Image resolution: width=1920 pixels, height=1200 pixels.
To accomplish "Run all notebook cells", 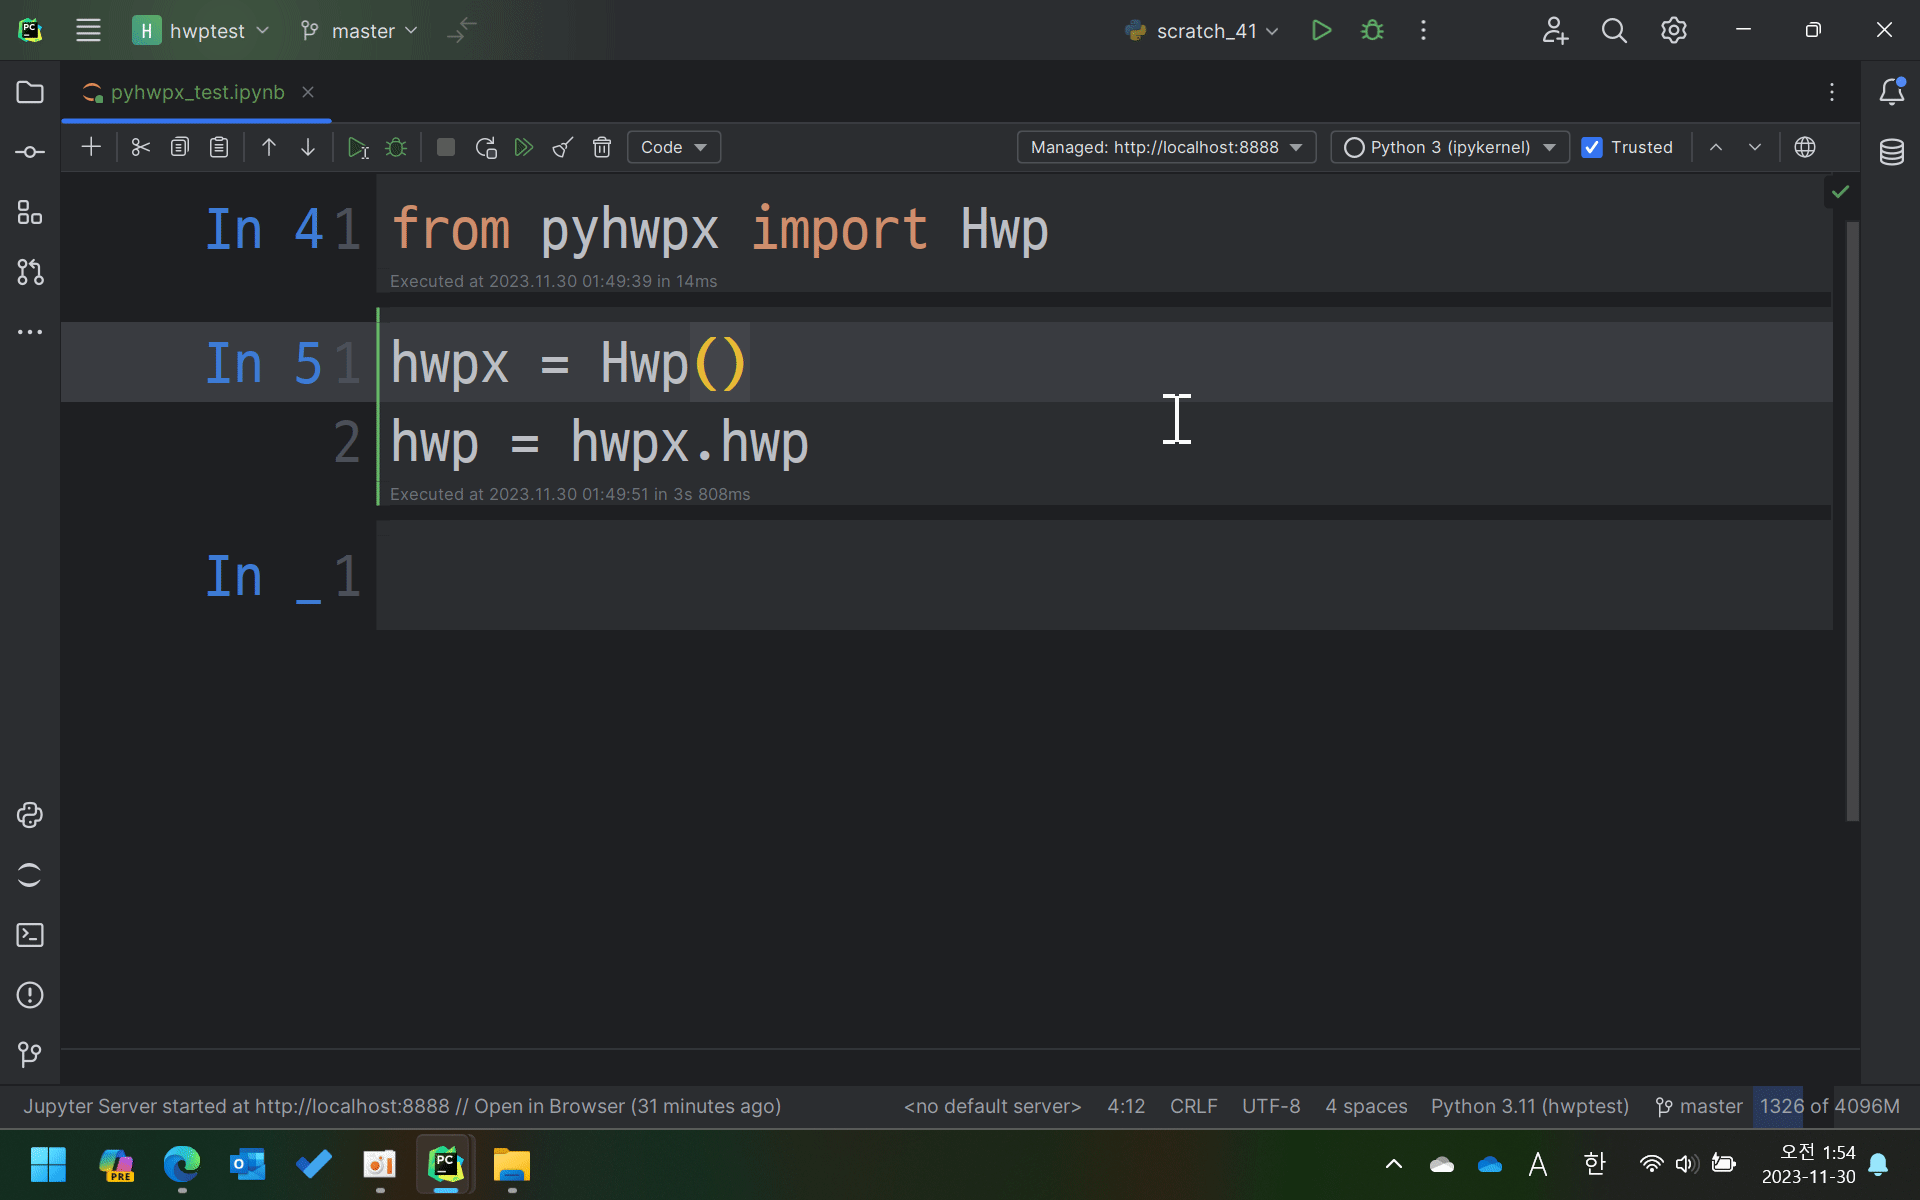I will pyautogui.click(x=524, y=147).
